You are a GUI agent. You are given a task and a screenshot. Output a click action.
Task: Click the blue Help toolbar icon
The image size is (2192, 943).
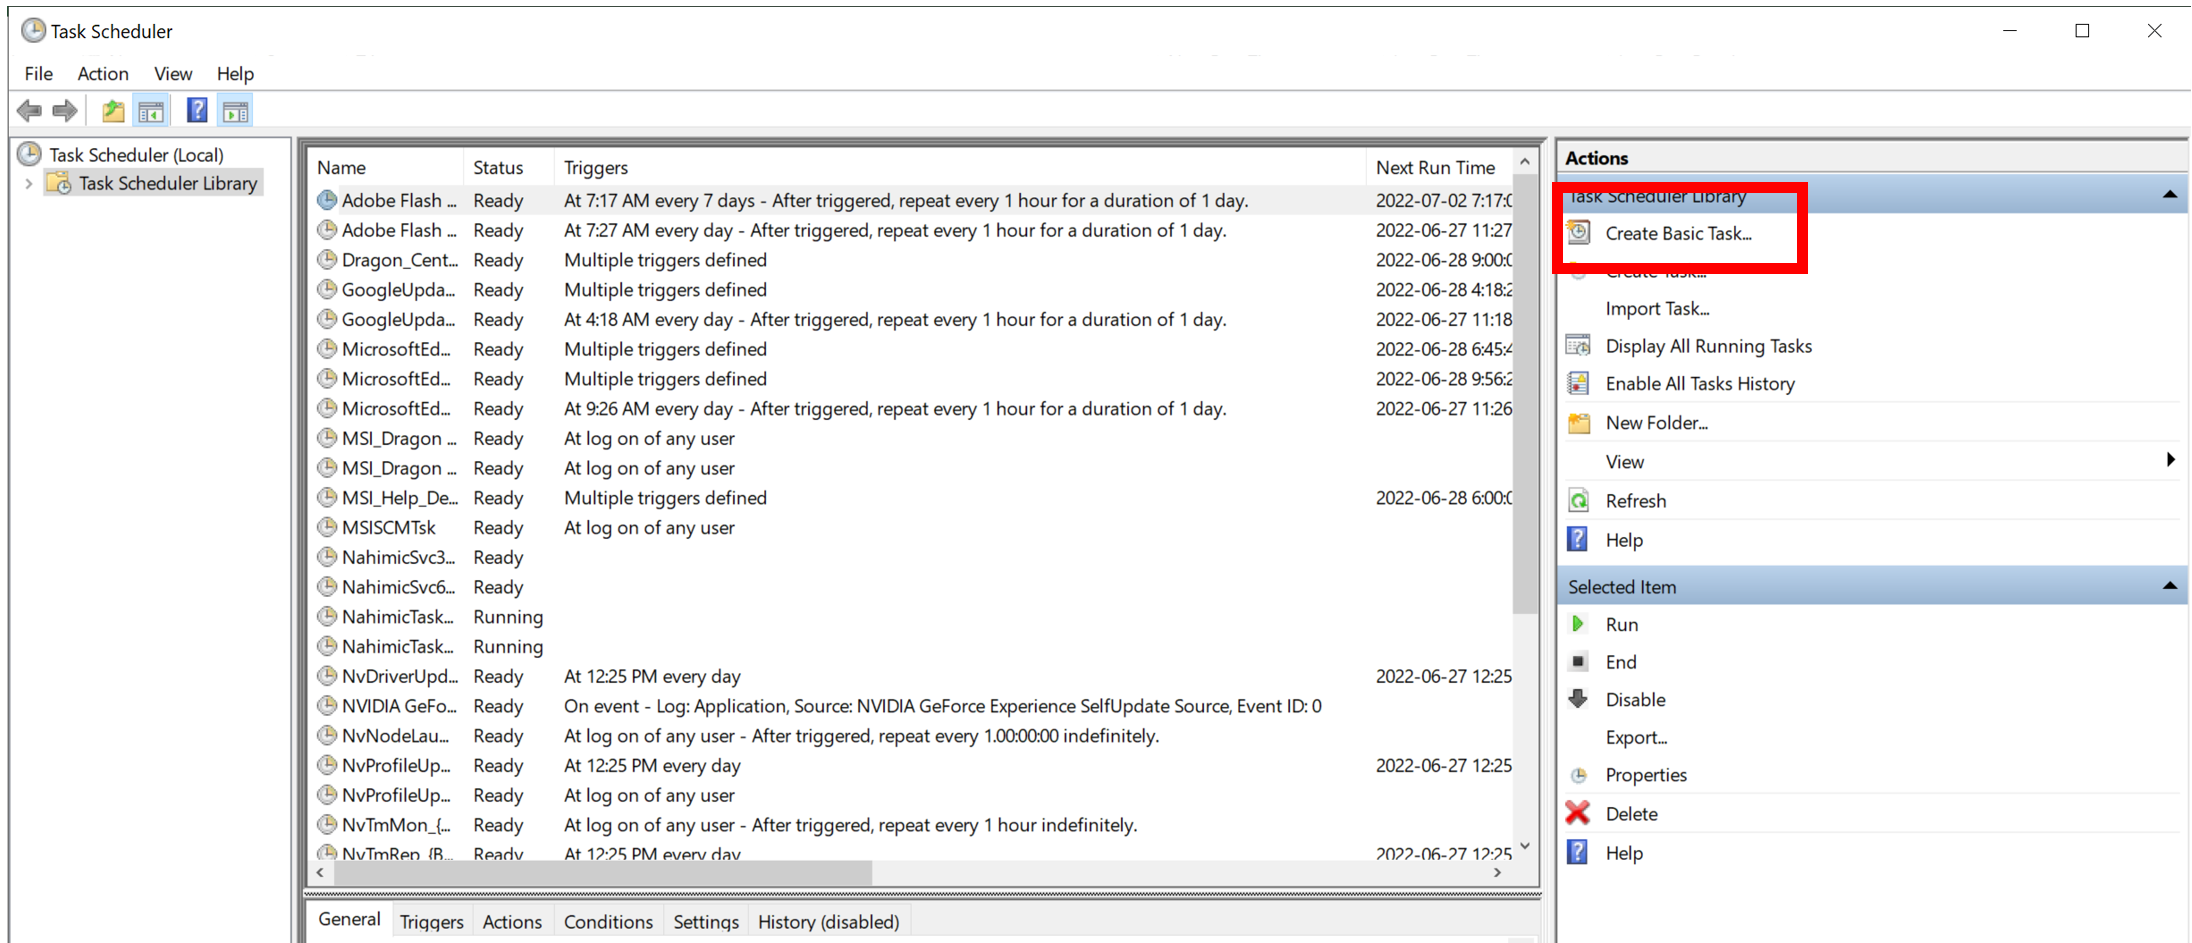197,111
